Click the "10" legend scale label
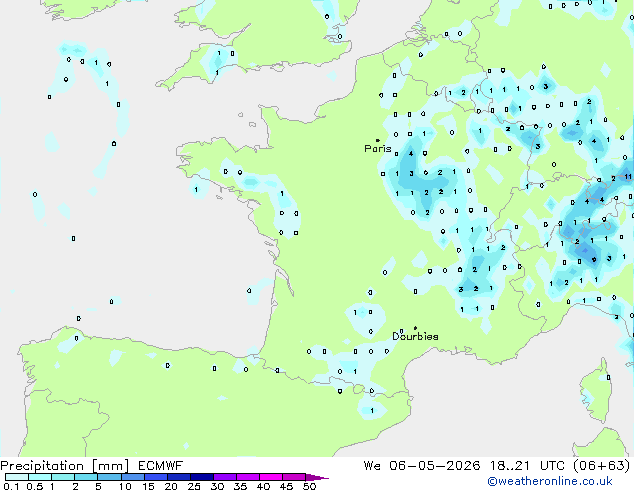The width and height of the screenshot is (634, 490). 125,486
